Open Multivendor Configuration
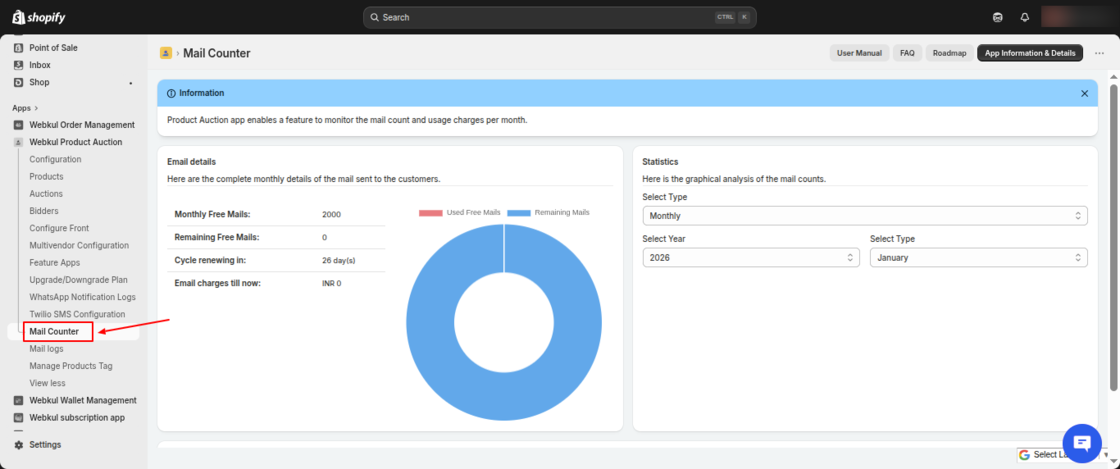This screenshot has height=469, width=1120. pyautogui.click(x=79, y=245)
